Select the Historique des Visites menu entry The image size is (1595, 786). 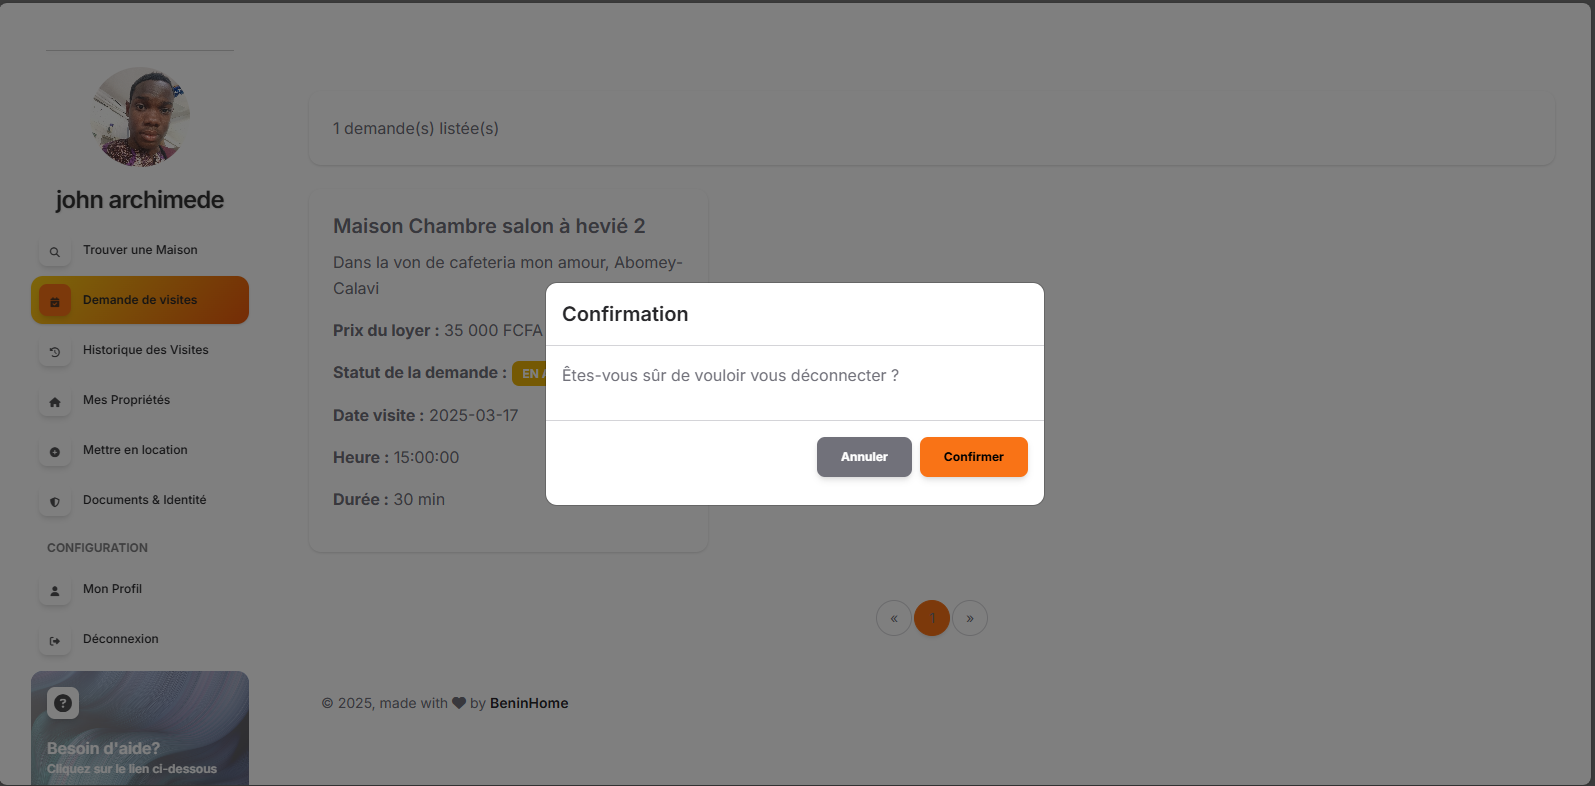click(x=145, y=350)
